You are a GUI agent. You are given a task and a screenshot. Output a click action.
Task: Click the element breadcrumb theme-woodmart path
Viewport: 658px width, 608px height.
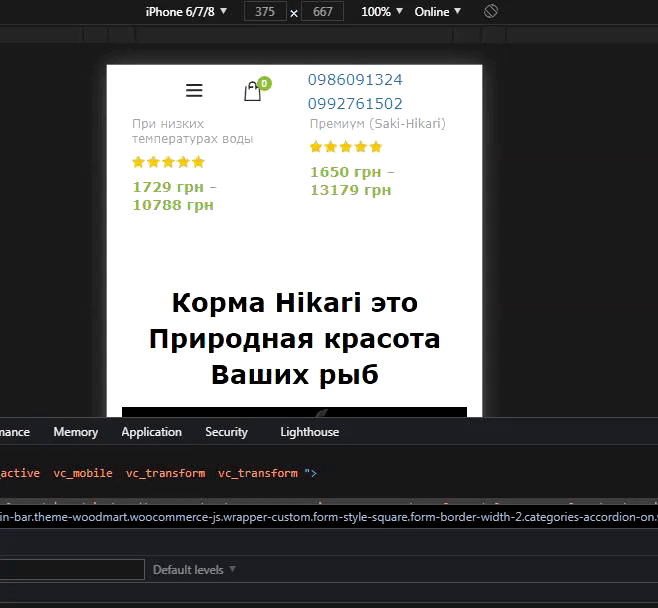329,517
